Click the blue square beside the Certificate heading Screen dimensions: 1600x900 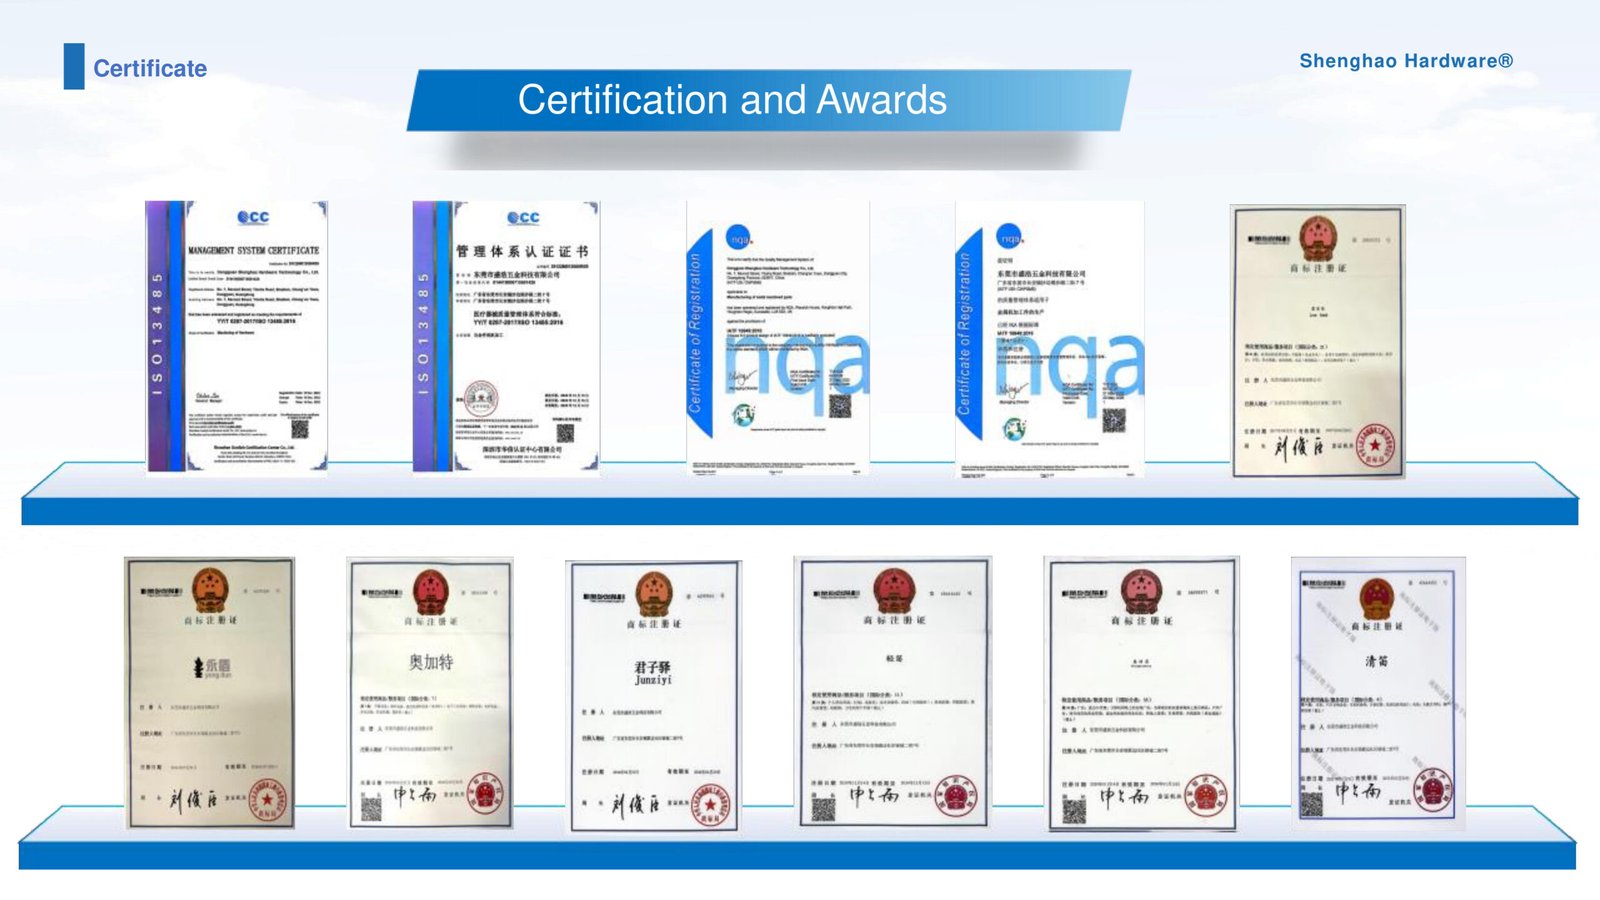pyautogui.click(x=74, y=67)
